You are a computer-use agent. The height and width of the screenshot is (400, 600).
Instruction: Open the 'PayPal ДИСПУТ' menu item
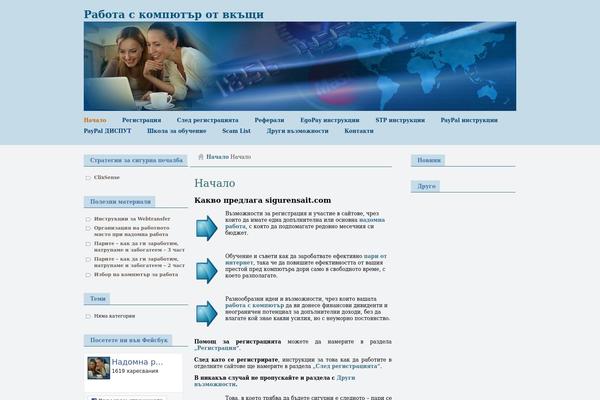click(x=108, y=131)
